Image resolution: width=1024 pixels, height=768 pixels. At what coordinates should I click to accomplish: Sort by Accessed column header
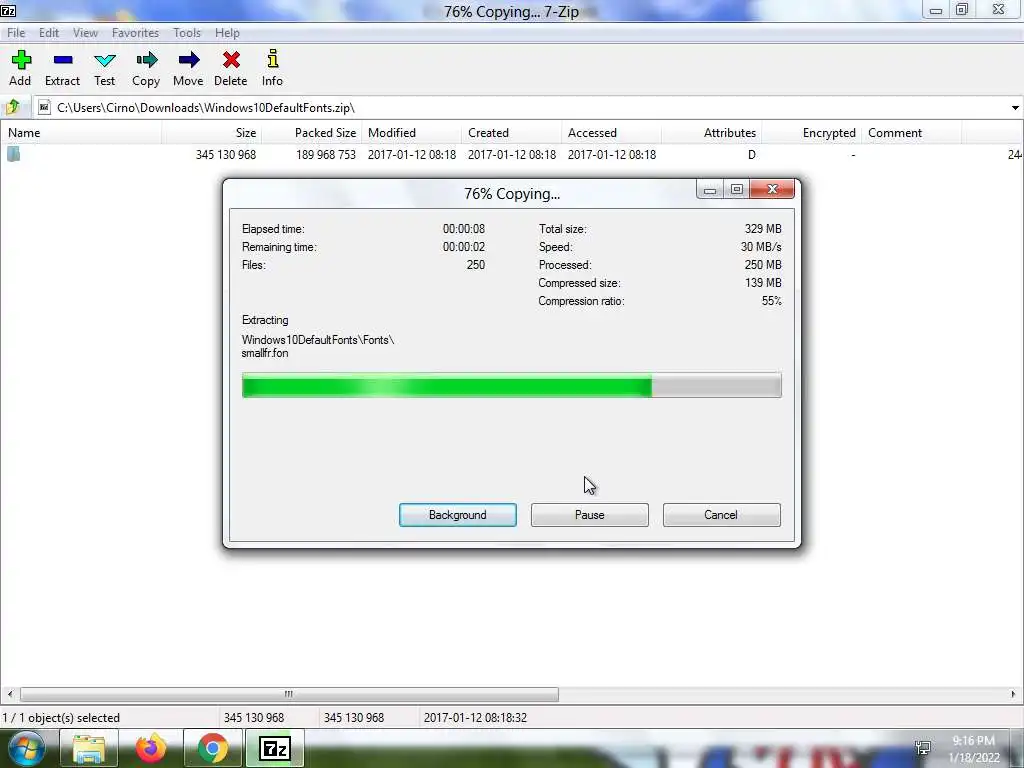pos(611,133)
